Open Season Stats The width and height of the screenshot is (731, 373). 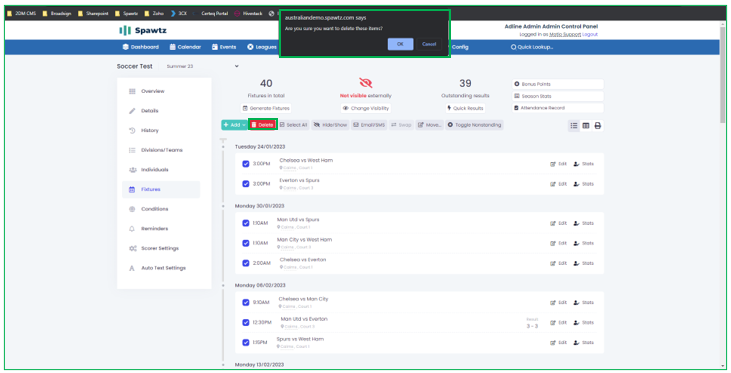click(558, 96)
